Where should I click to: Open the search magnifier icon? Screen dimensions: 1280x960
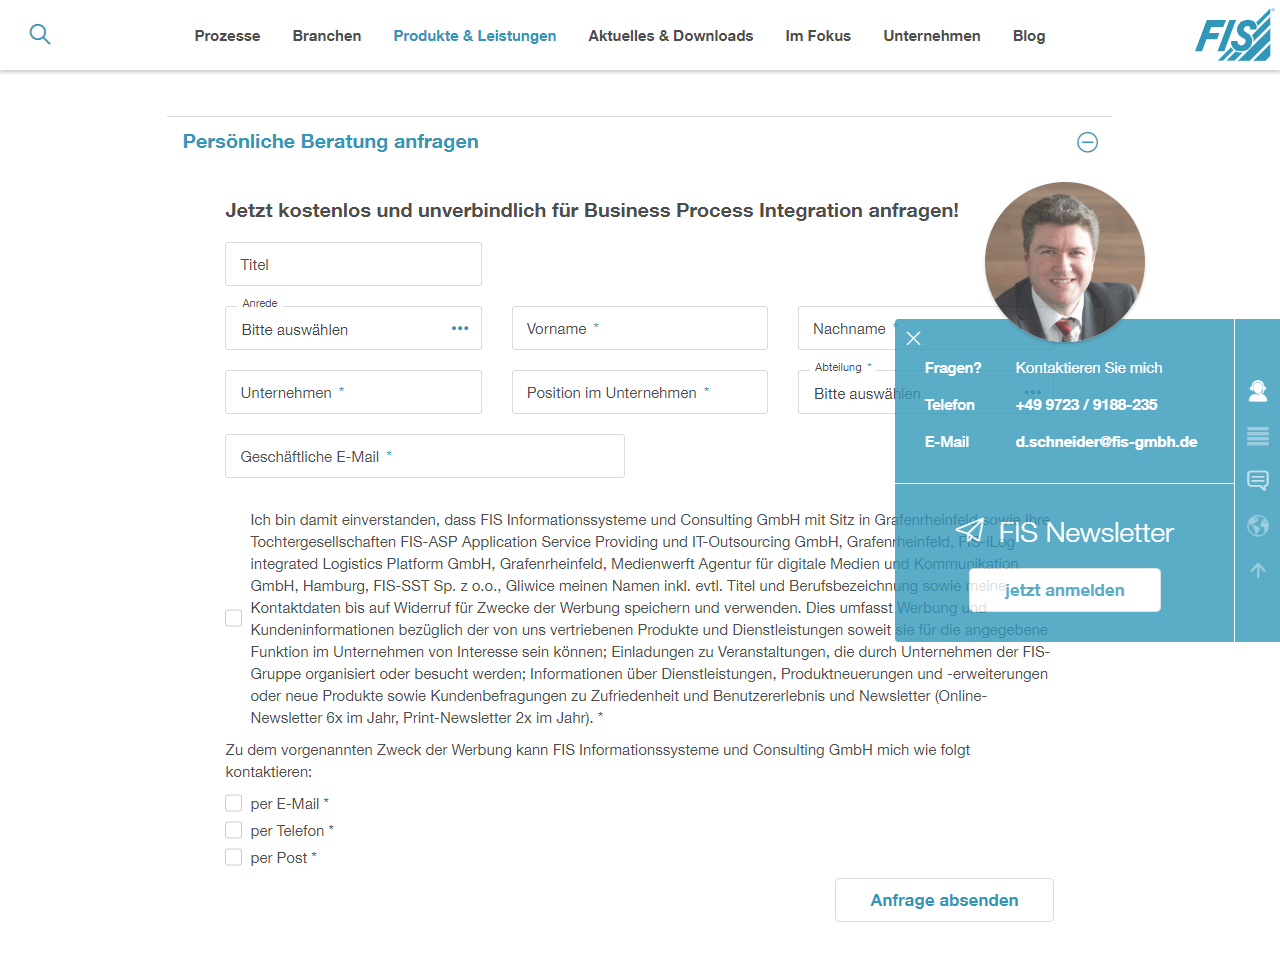click(x=40, y=34)
